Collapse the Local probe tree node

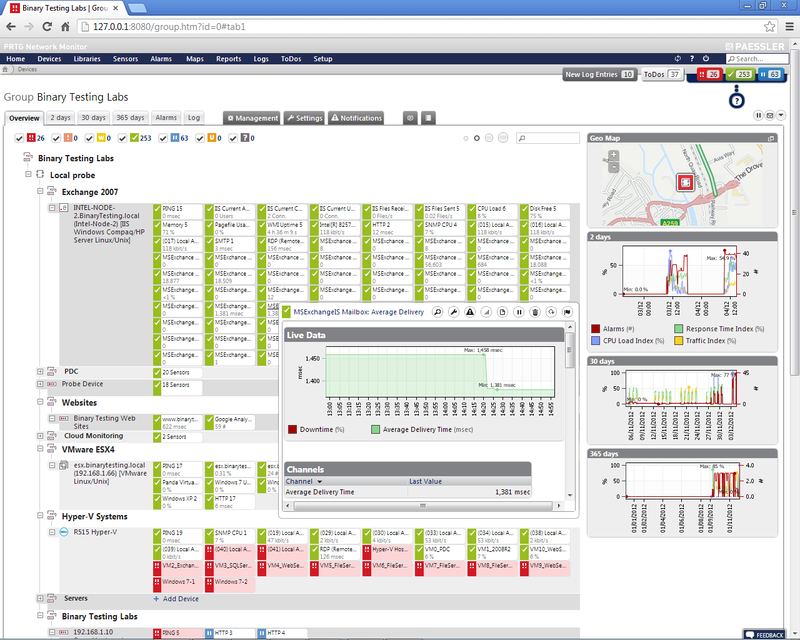[29, 175]
